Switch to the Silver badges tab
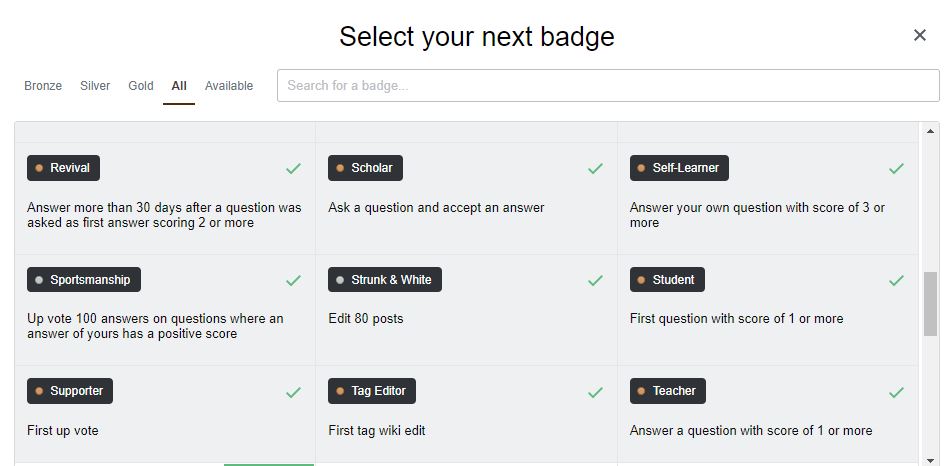 [95, 86]
